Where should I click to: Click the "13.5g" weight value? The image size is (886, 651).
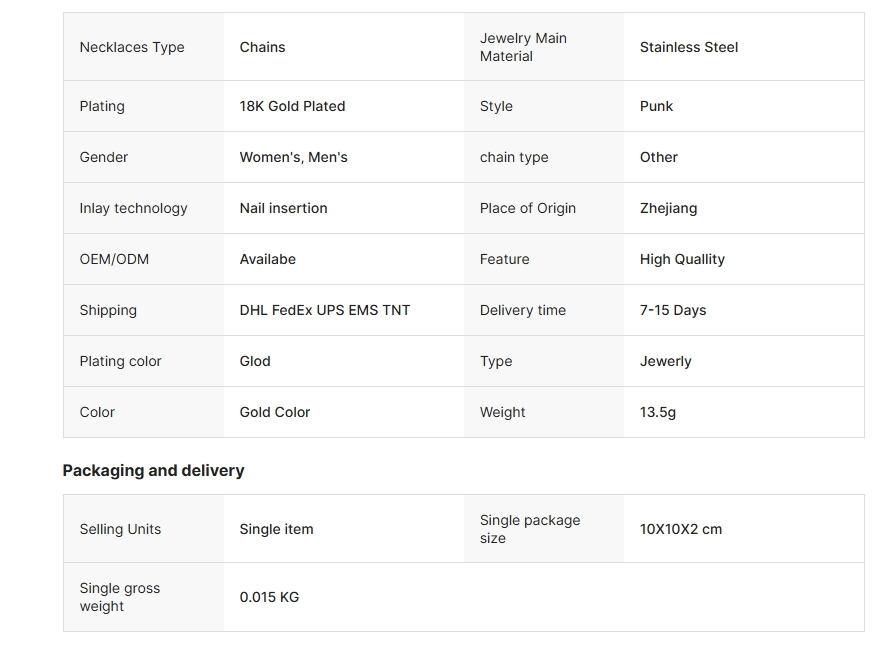point(658,412)
